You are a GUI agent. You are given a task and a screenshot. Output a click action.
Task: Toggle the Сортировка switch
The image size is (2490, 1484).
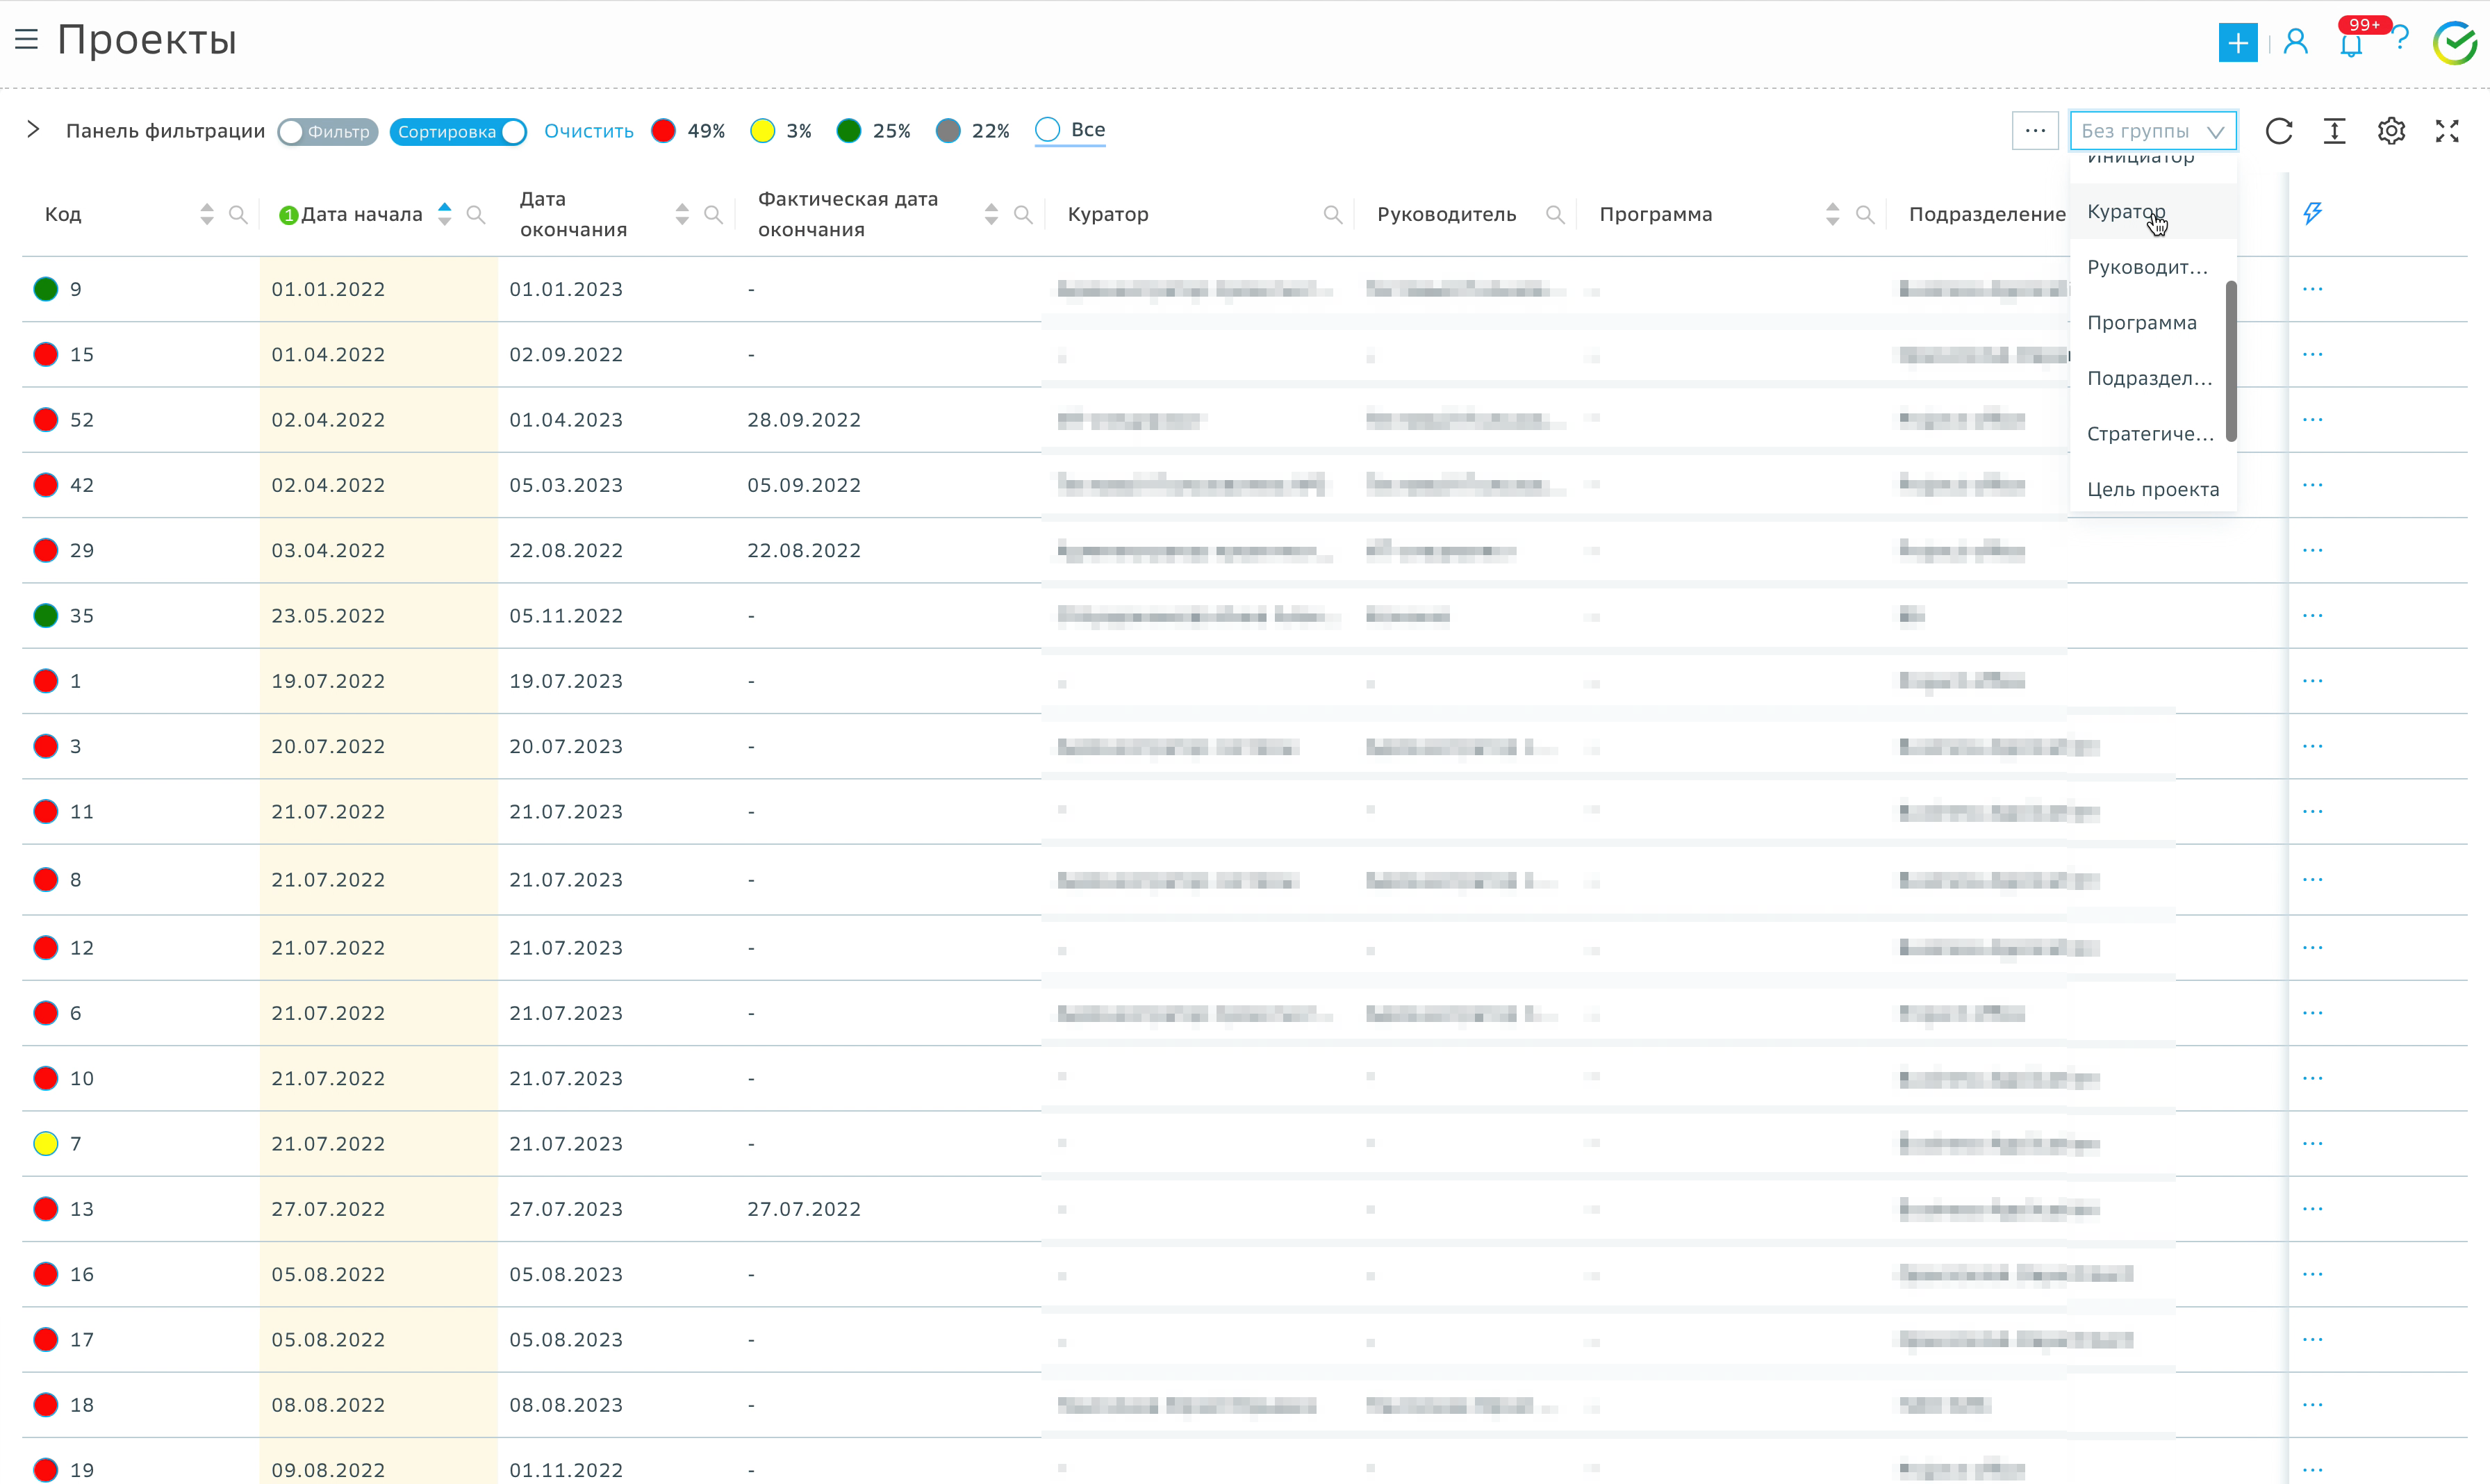458,132
